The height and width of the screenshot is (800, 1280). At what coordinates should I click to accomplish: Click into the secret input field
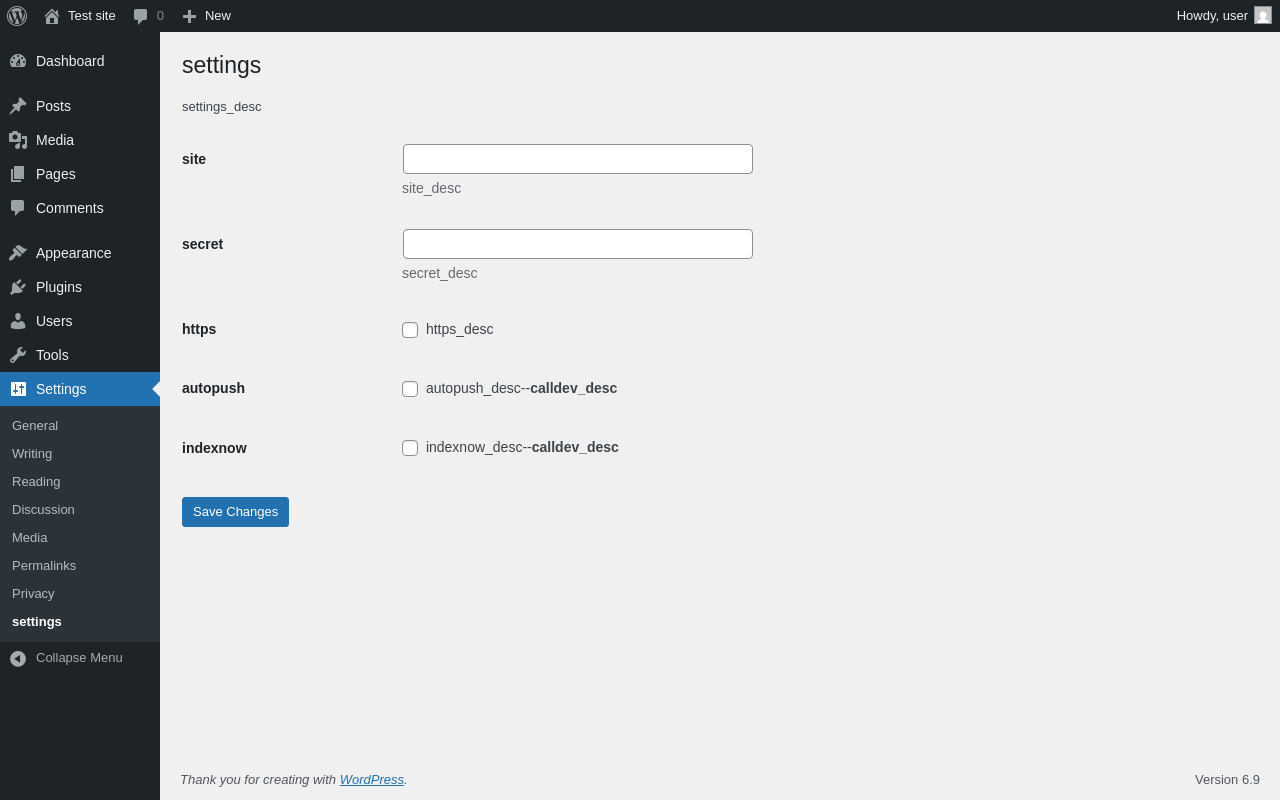pyautogui.click(x=578, y=244)
